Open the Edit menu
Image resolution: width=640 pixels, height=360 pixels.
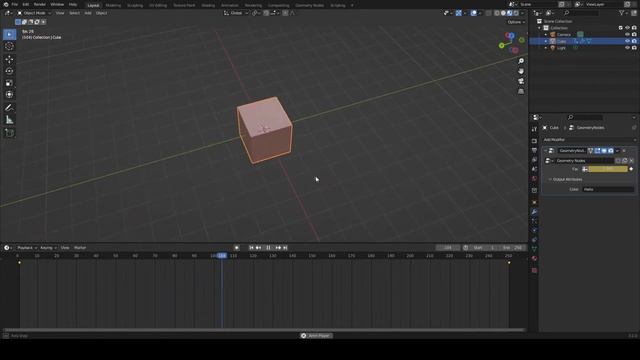(26, 4)
